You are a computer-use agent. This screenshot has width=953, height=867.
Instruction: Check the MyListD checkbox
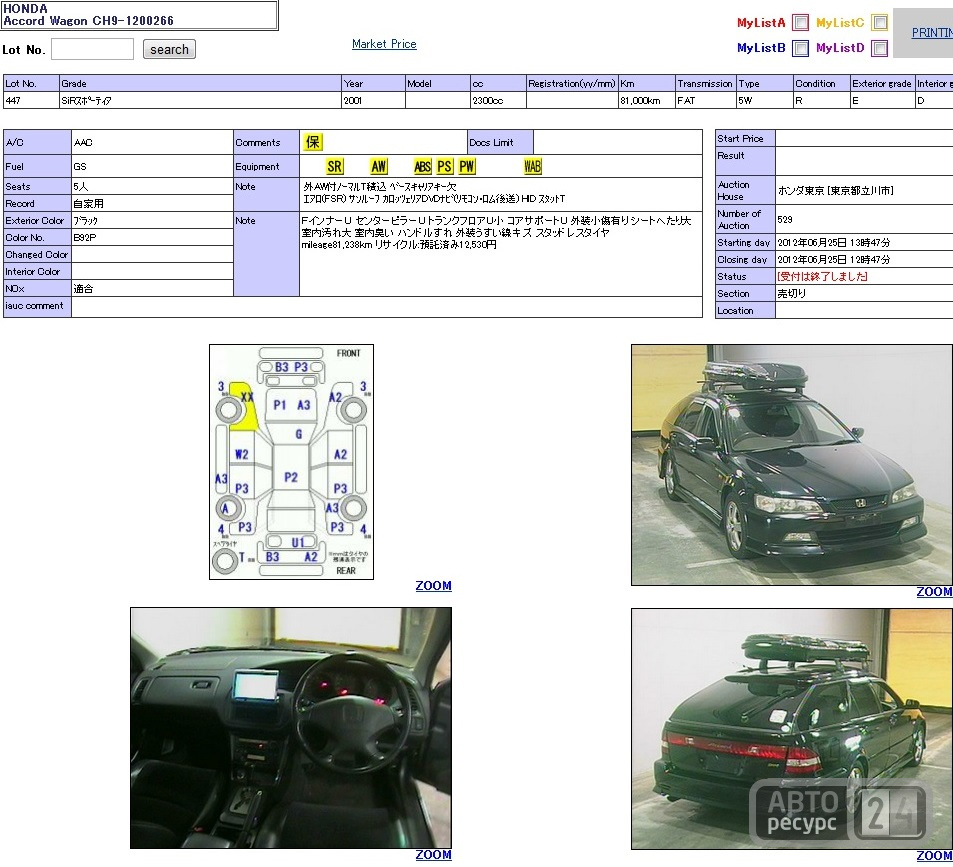point(879,48)
